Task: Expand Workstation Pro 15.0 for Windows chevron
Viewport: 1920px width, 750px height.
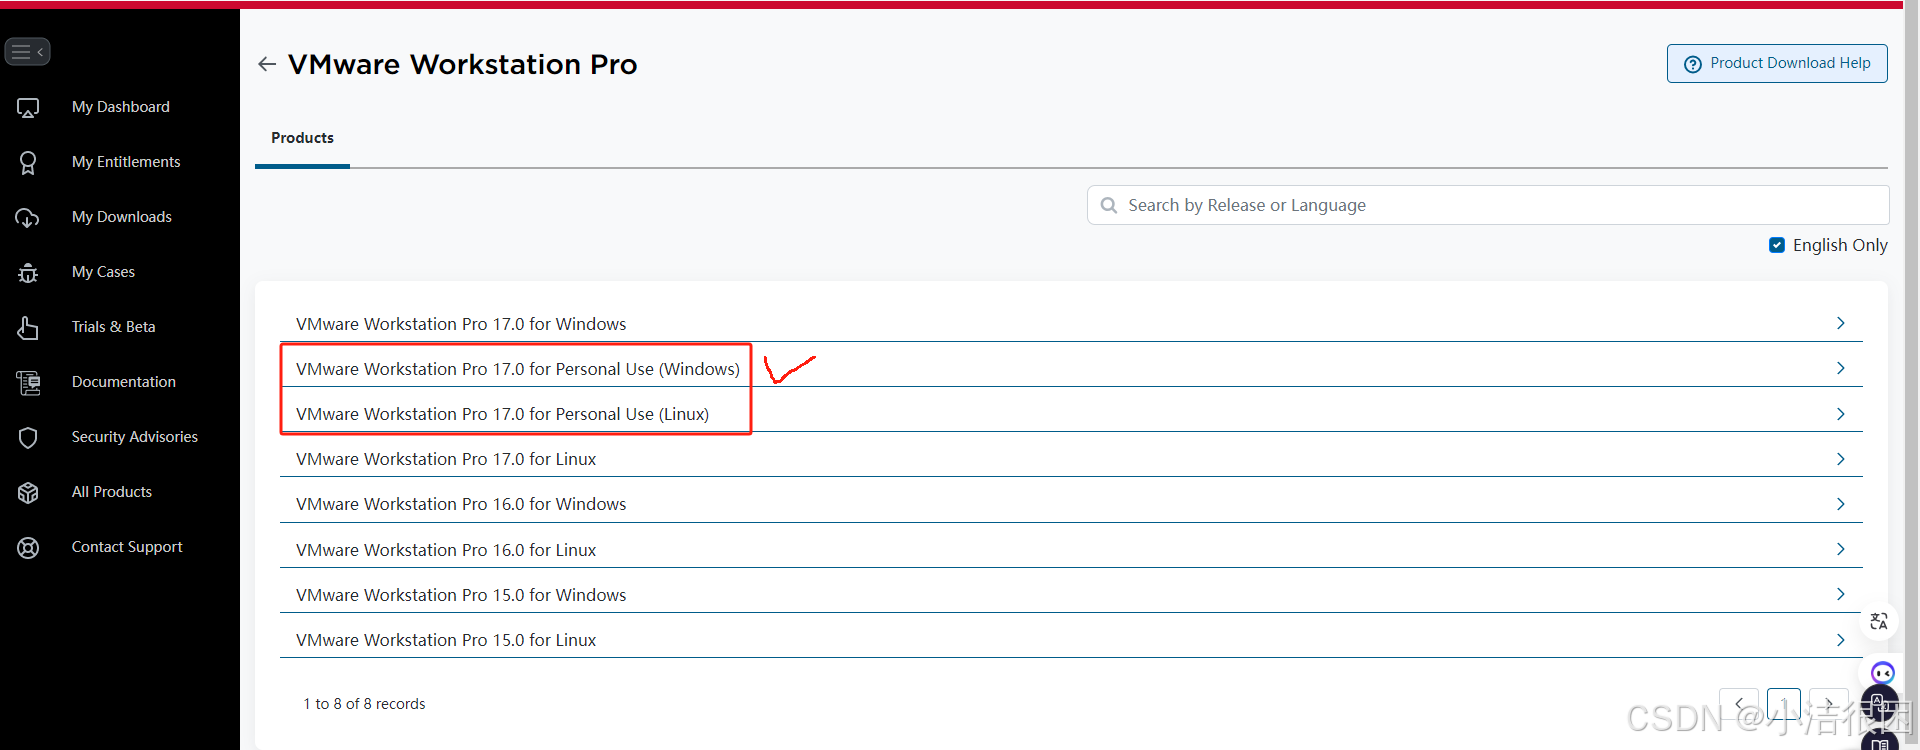Action: 1840,594
